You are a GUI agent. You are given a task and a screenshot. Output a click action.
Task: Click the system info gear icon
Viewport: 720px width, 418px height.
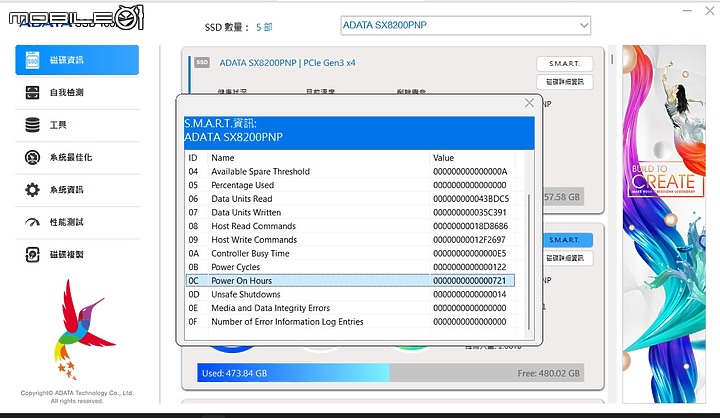click(x=32, y=190)
